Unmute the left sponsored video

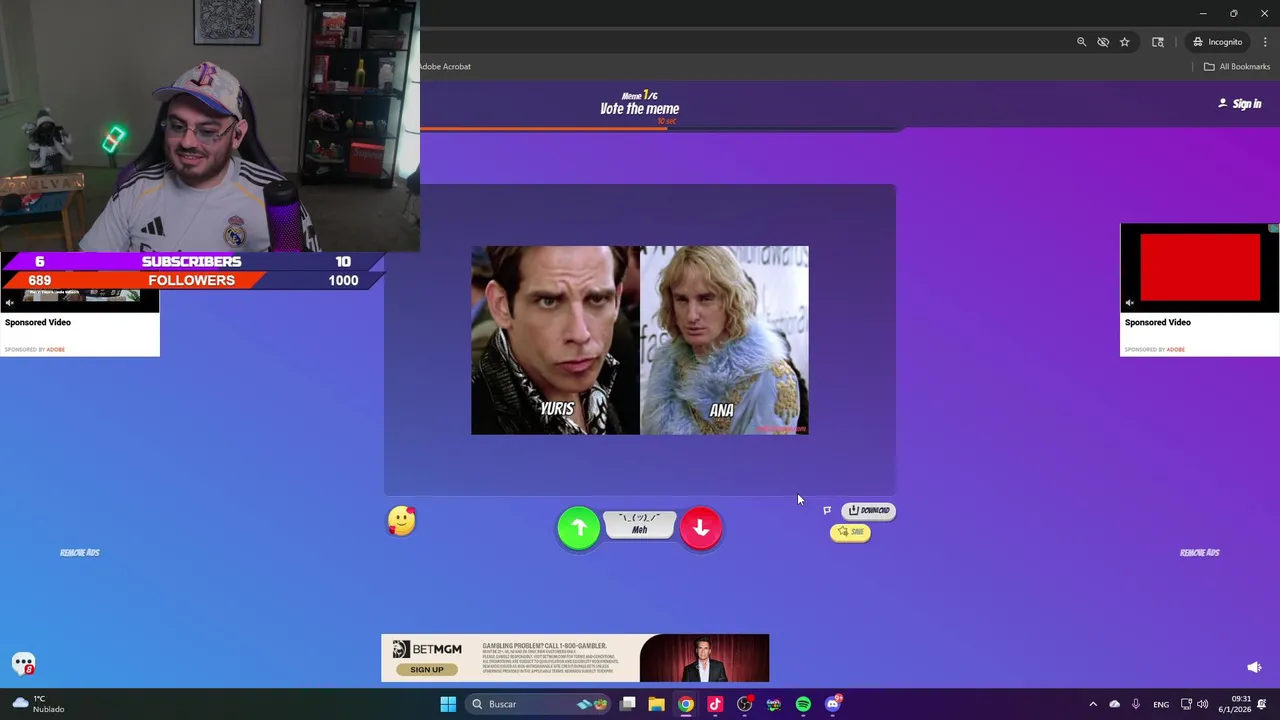point(10,303)
